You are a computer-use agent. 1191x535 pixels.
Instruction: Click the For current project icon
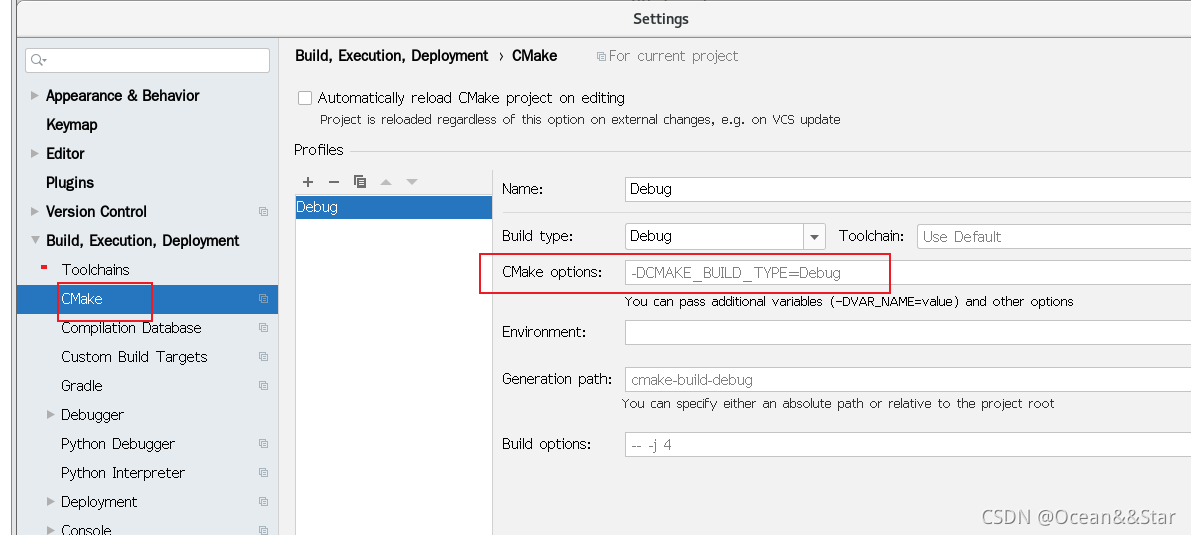(601, 56)
